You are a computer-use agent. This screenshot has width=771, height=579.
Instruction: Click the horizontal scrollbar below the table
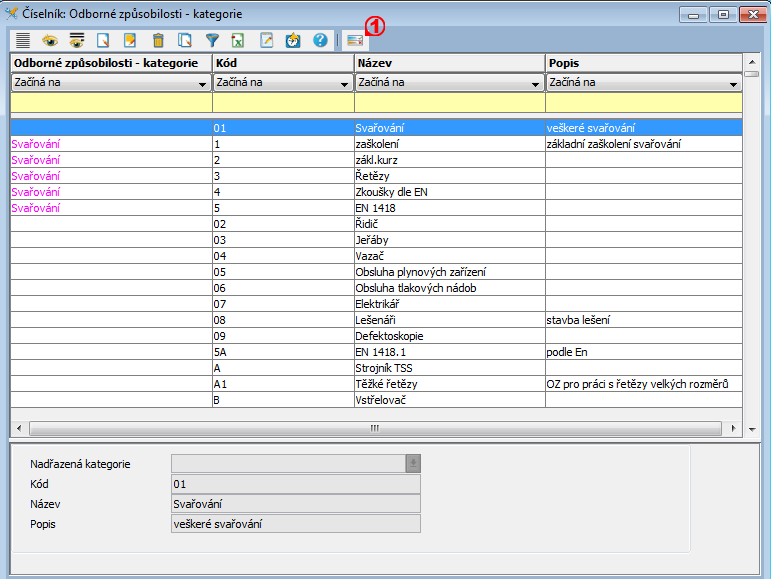(374, 428)
